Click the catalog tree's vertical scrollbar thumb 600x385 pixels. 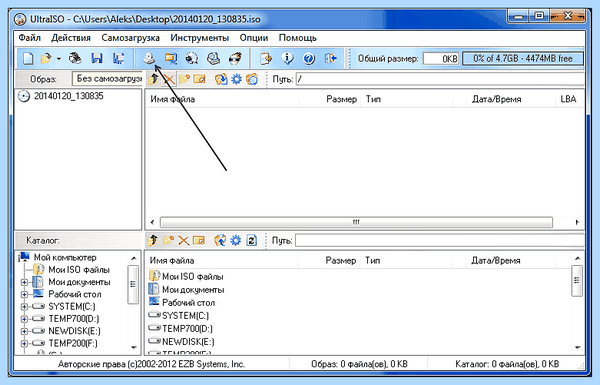click(133, 284)
